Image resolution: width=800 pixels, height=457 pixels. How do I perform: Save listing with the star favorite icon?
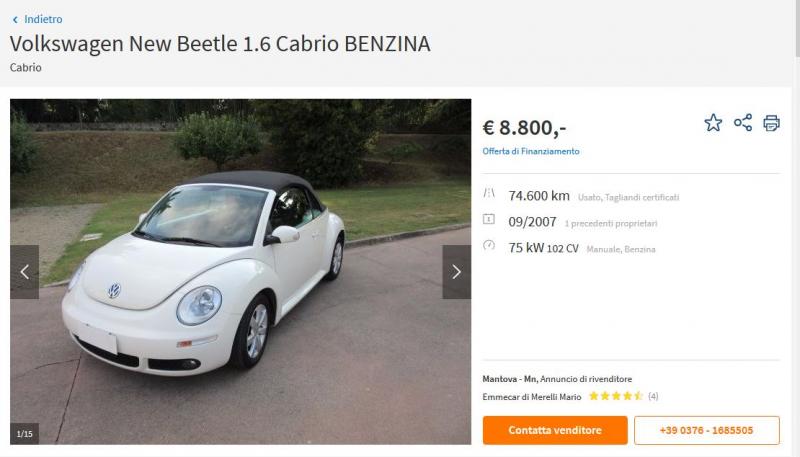click(713, 123)
